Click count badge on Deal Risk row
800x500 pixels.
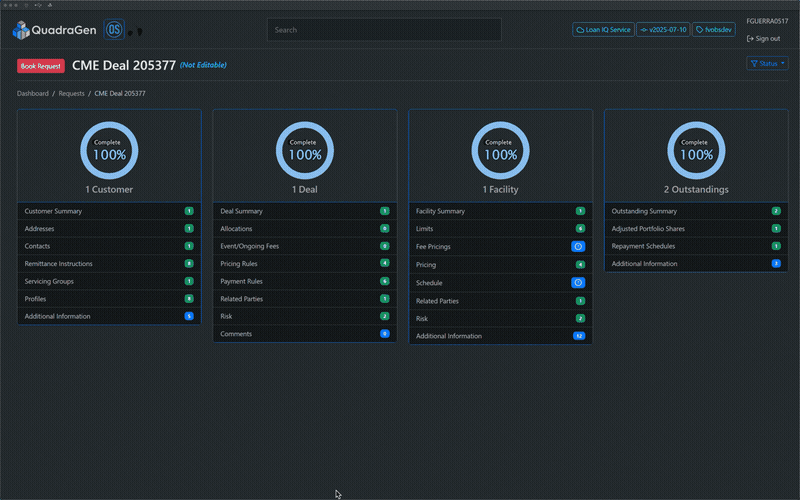coord(385,316)
